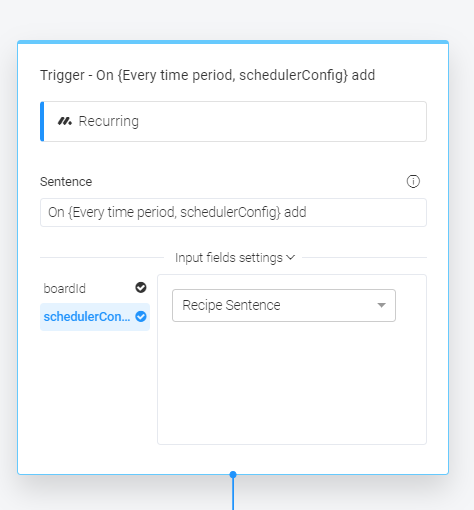Click the Recipe Sentence label text
The width and height of the screenshot is (474, 510).
coord(231,305)
